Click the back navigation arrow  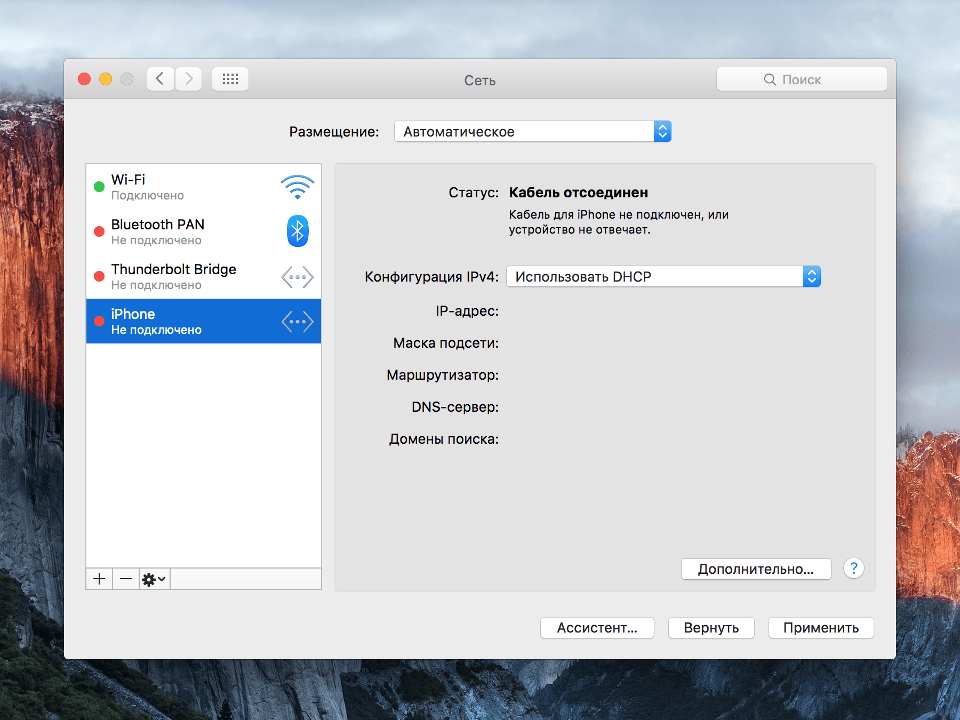click(160, 78)
